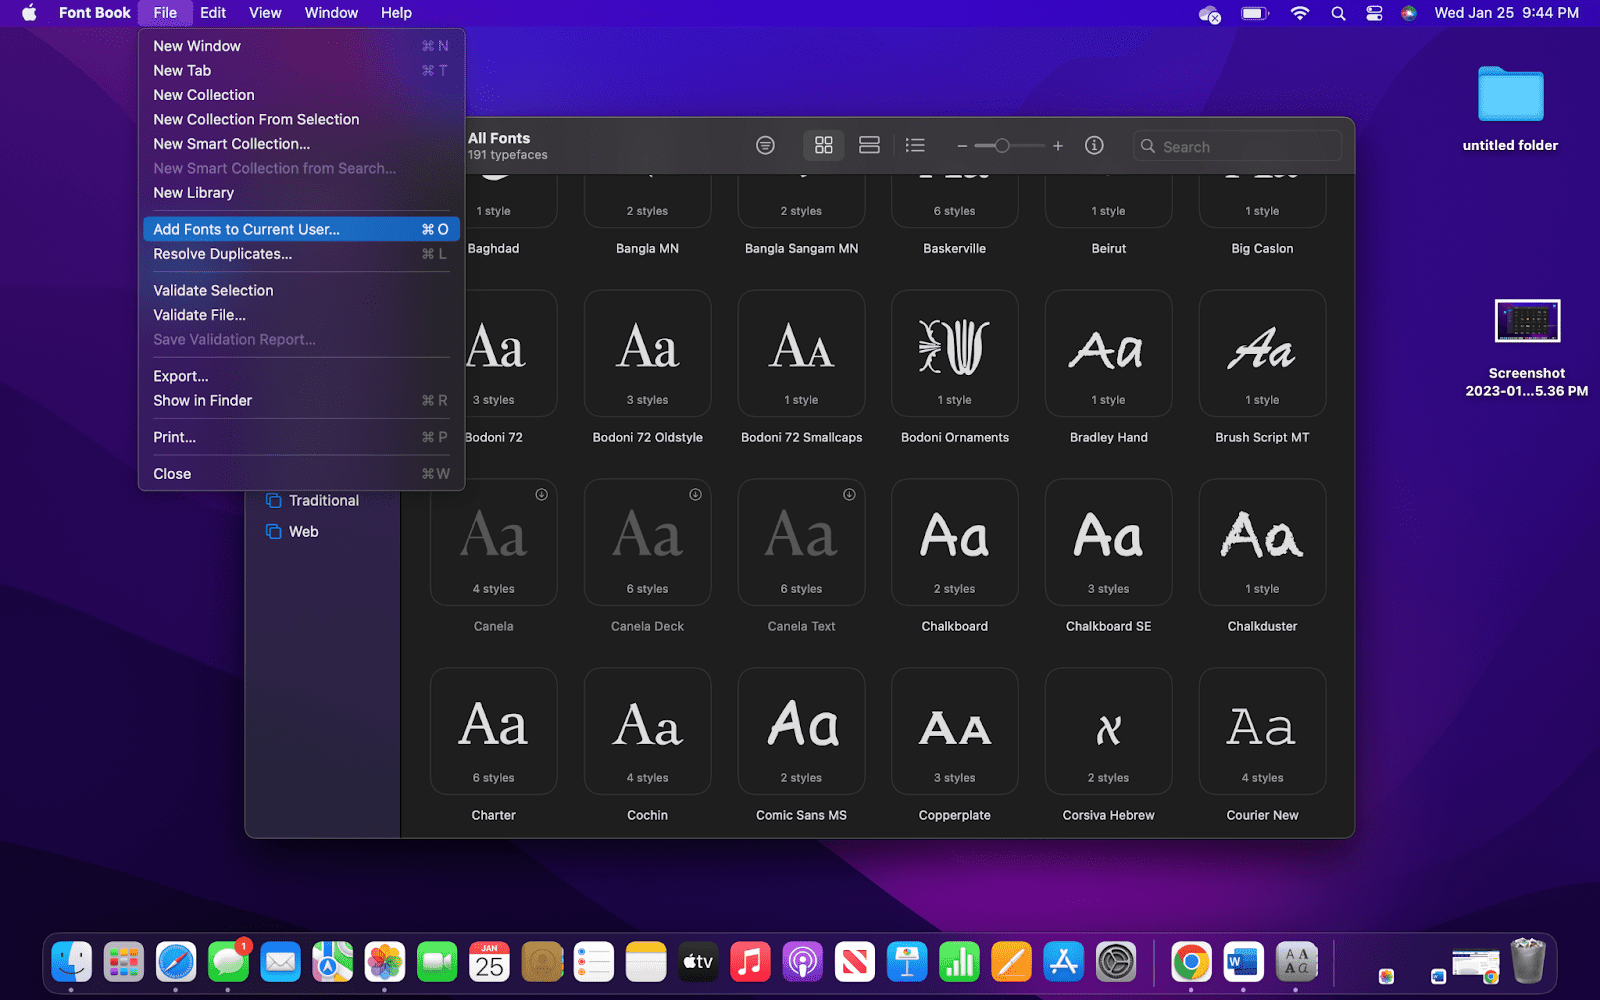Choose New Library menu entry
Screen dimensions: 1600x1000
[301, 193]
